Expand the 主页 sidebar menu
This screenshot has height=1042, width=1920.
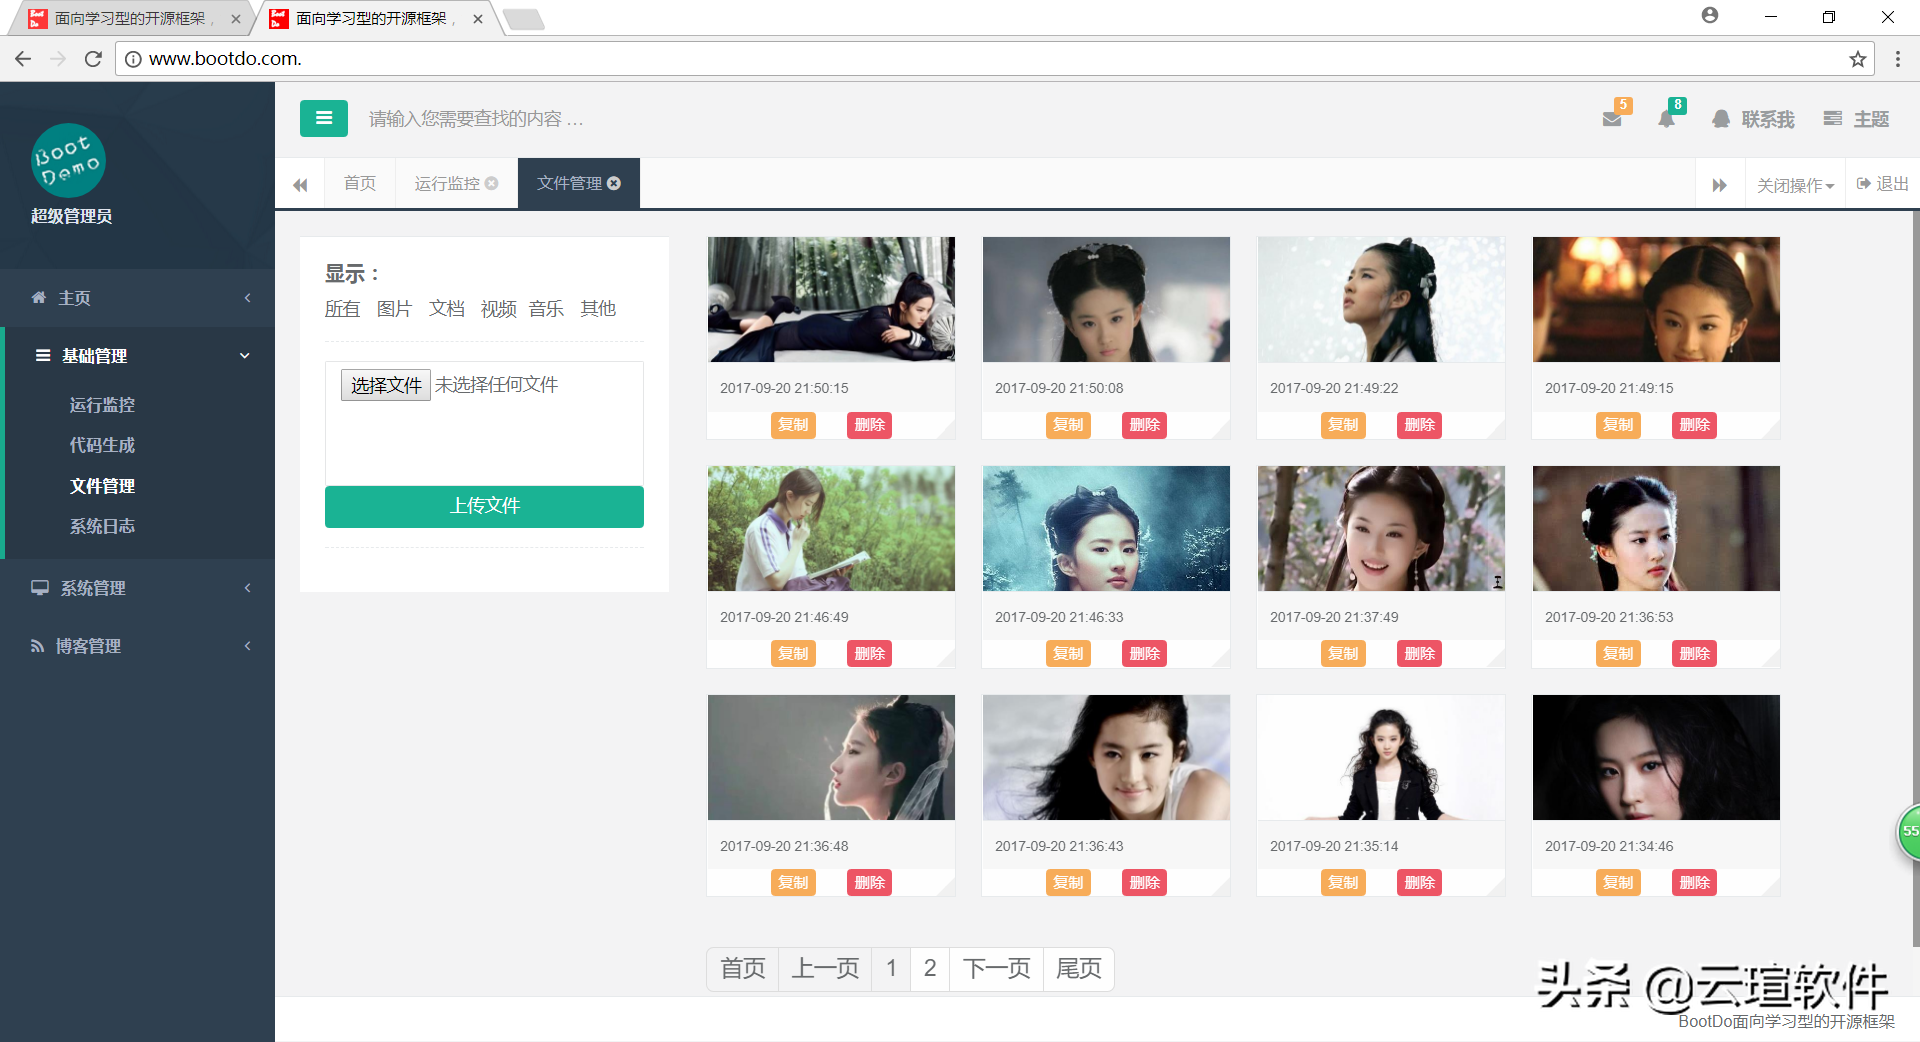coord(137,298)
